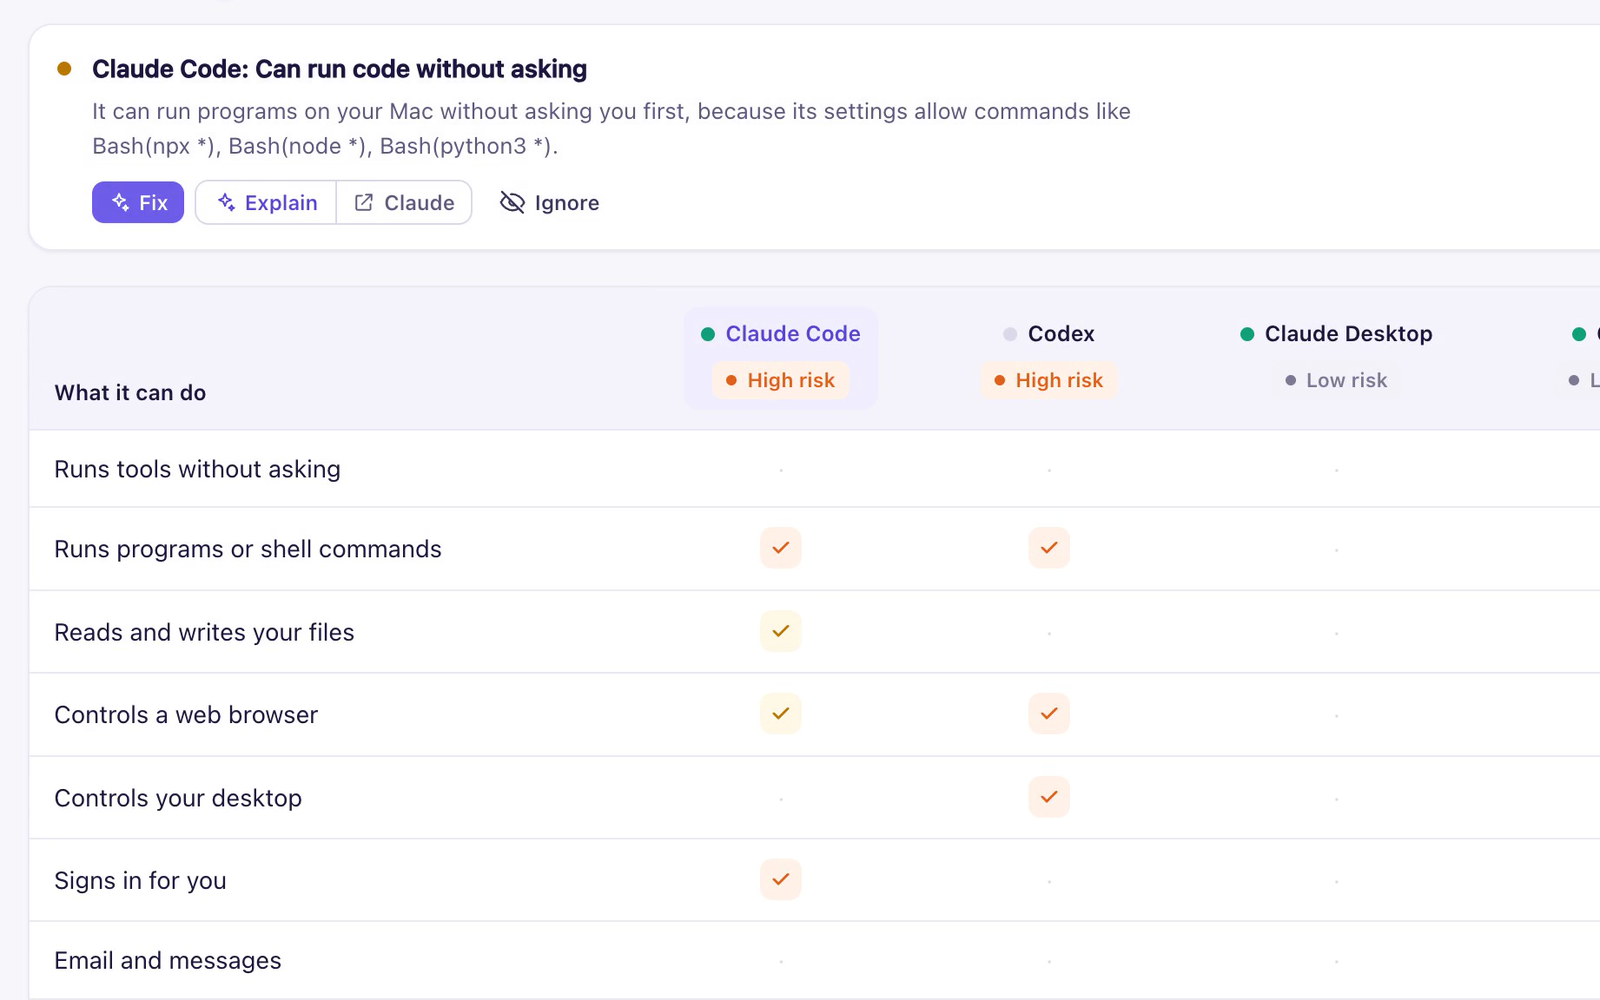Viewport: 1600px width, 1000px height.
Task: Click the 'Signs in for you' row label
Action: click(140, 881)
